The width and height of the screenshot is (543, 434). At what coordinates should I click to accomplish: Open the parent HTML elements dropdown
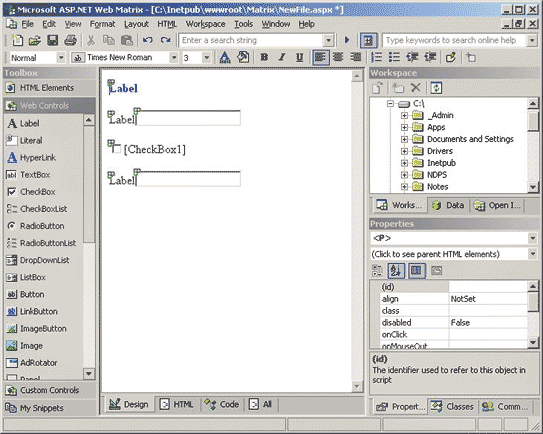point(532,254)
